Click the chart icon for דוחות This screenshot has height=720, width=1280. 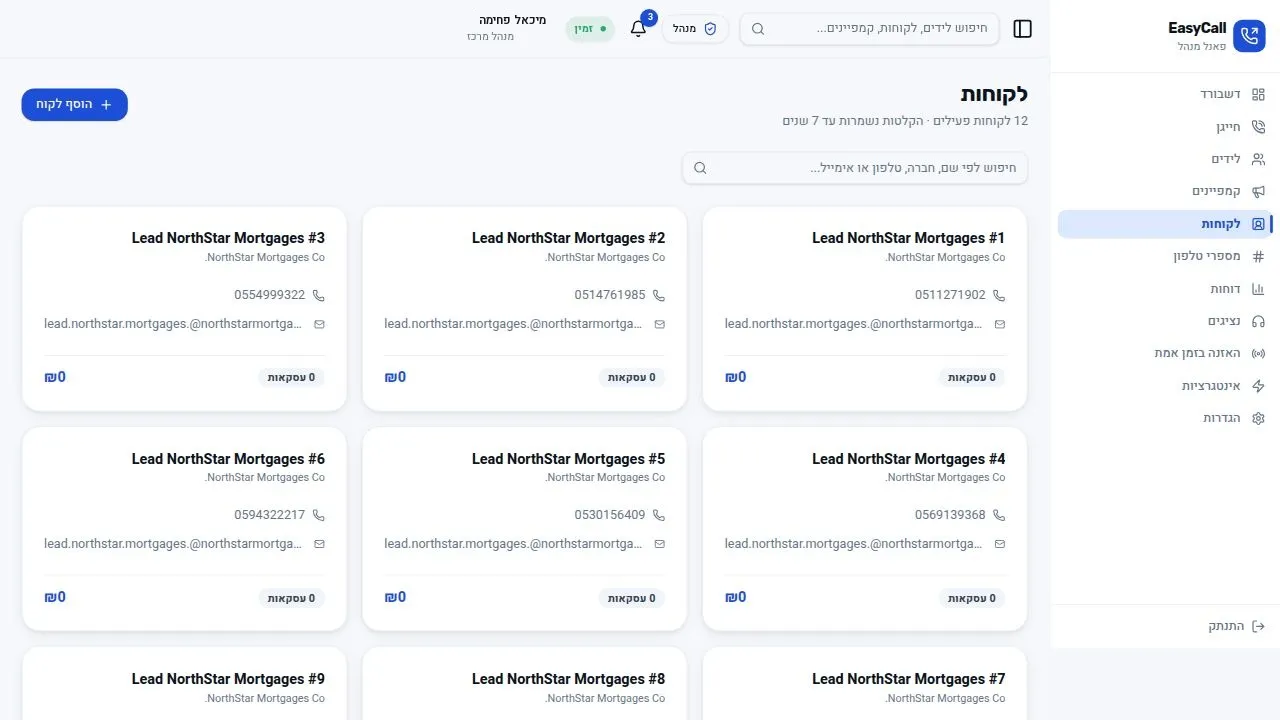tap(1258, 289)
